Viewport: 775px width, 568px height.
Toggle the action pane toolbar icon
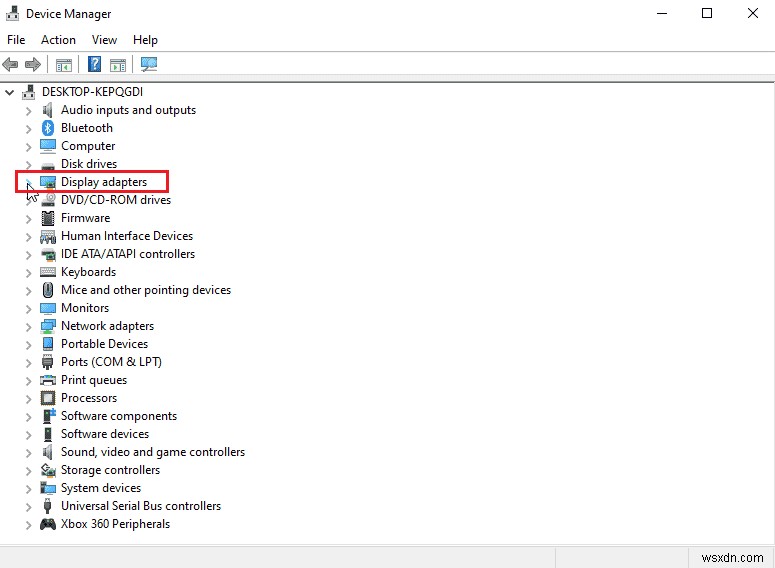tap(118, 65)
